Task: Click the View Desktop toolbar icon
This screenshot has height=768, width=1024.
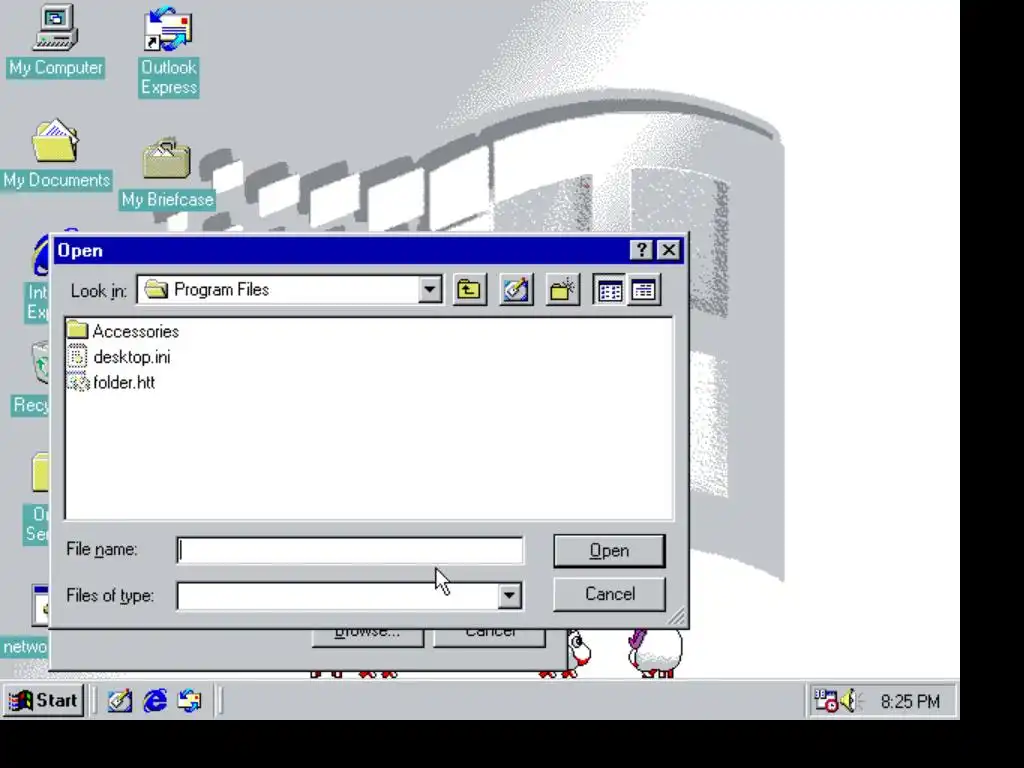Action: point(516,289)
